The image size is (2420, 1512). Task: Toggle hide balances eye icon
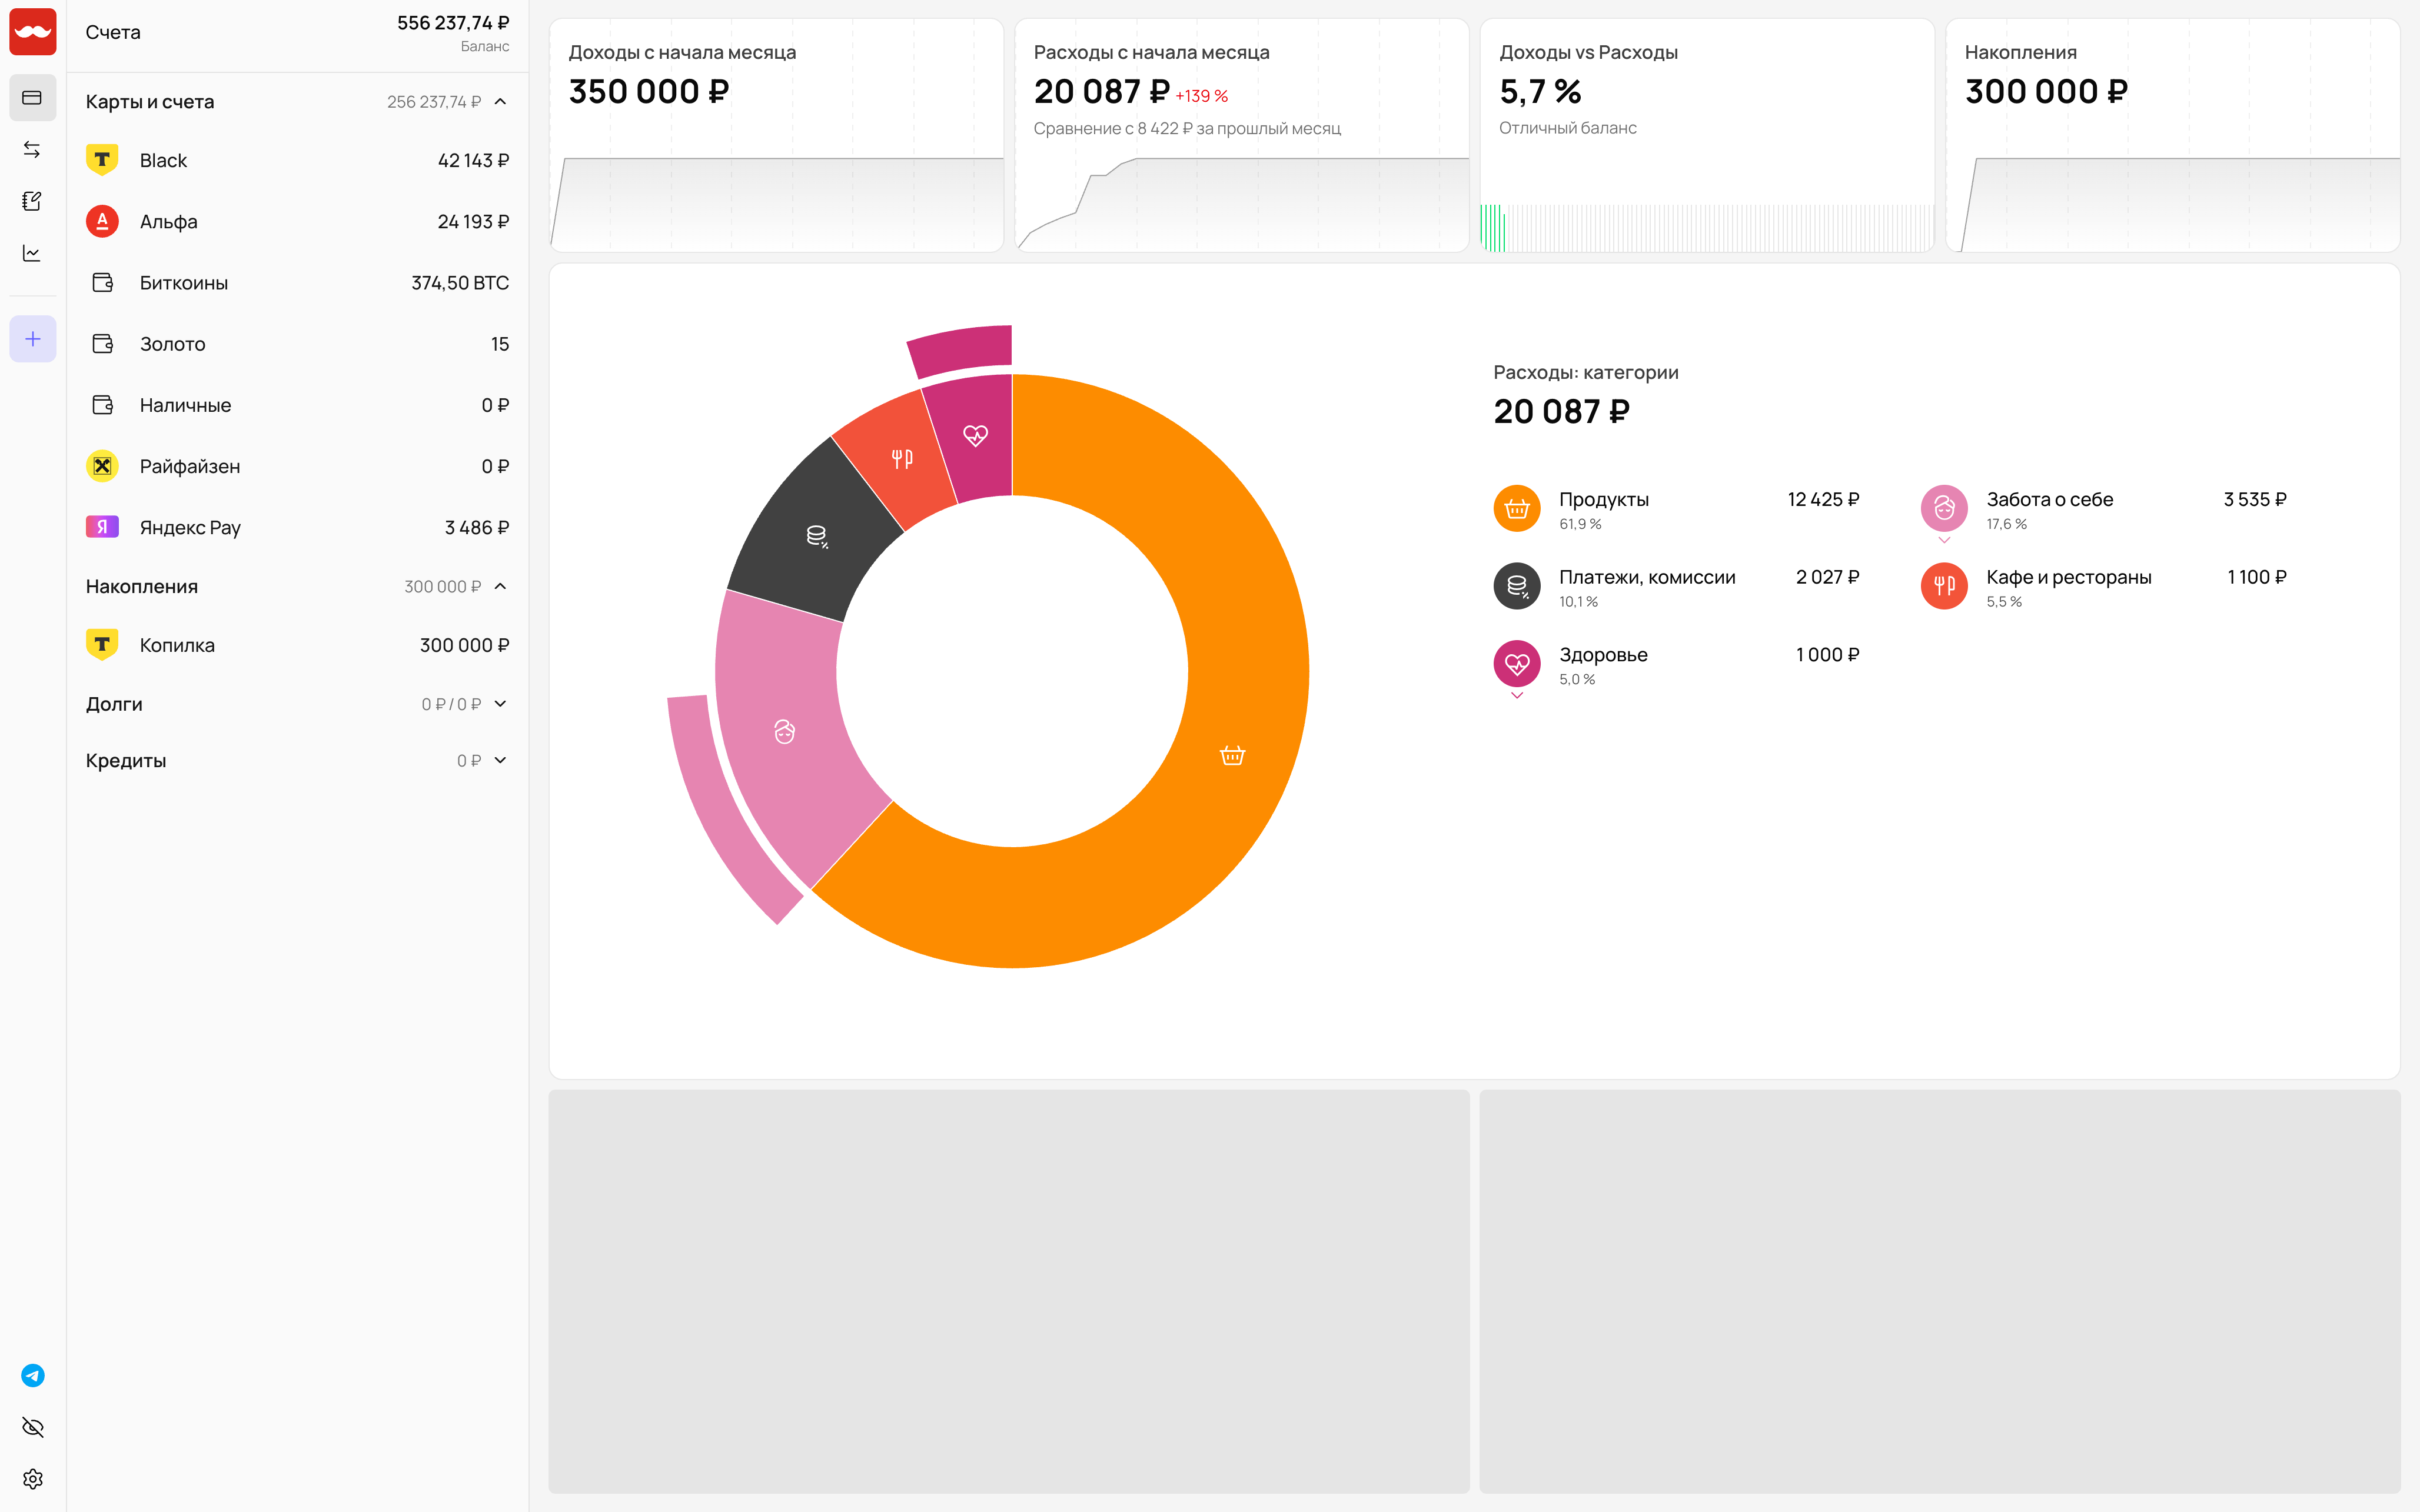pos(32,1427)
